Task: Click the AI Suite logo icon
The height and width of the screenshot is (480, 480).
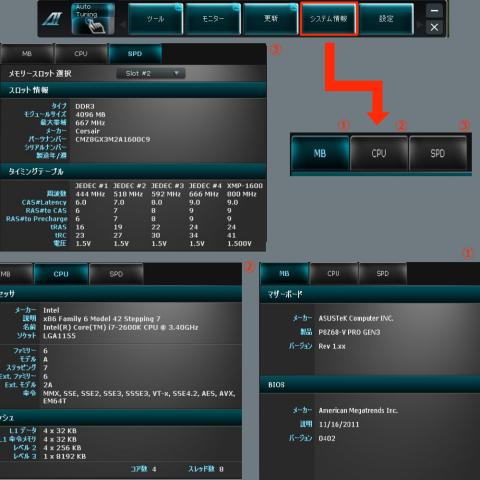Action: pos(52,19)
